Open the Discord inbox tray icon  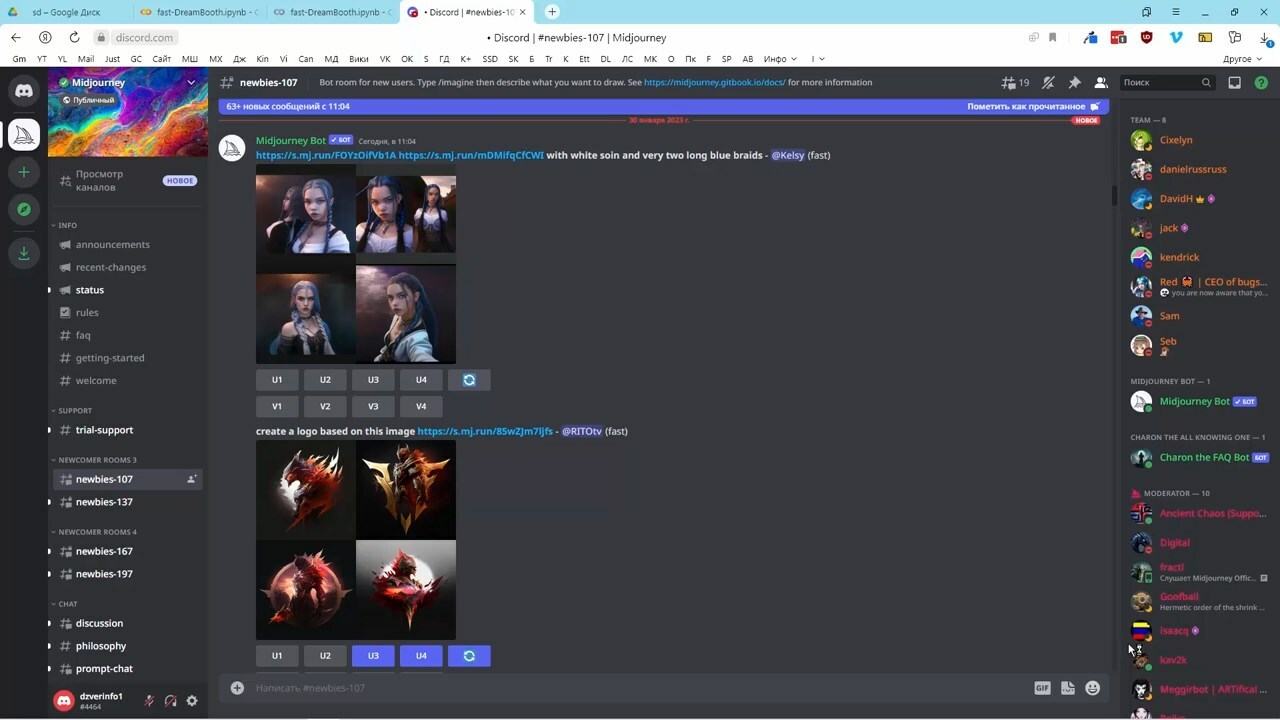point(1234,83)
